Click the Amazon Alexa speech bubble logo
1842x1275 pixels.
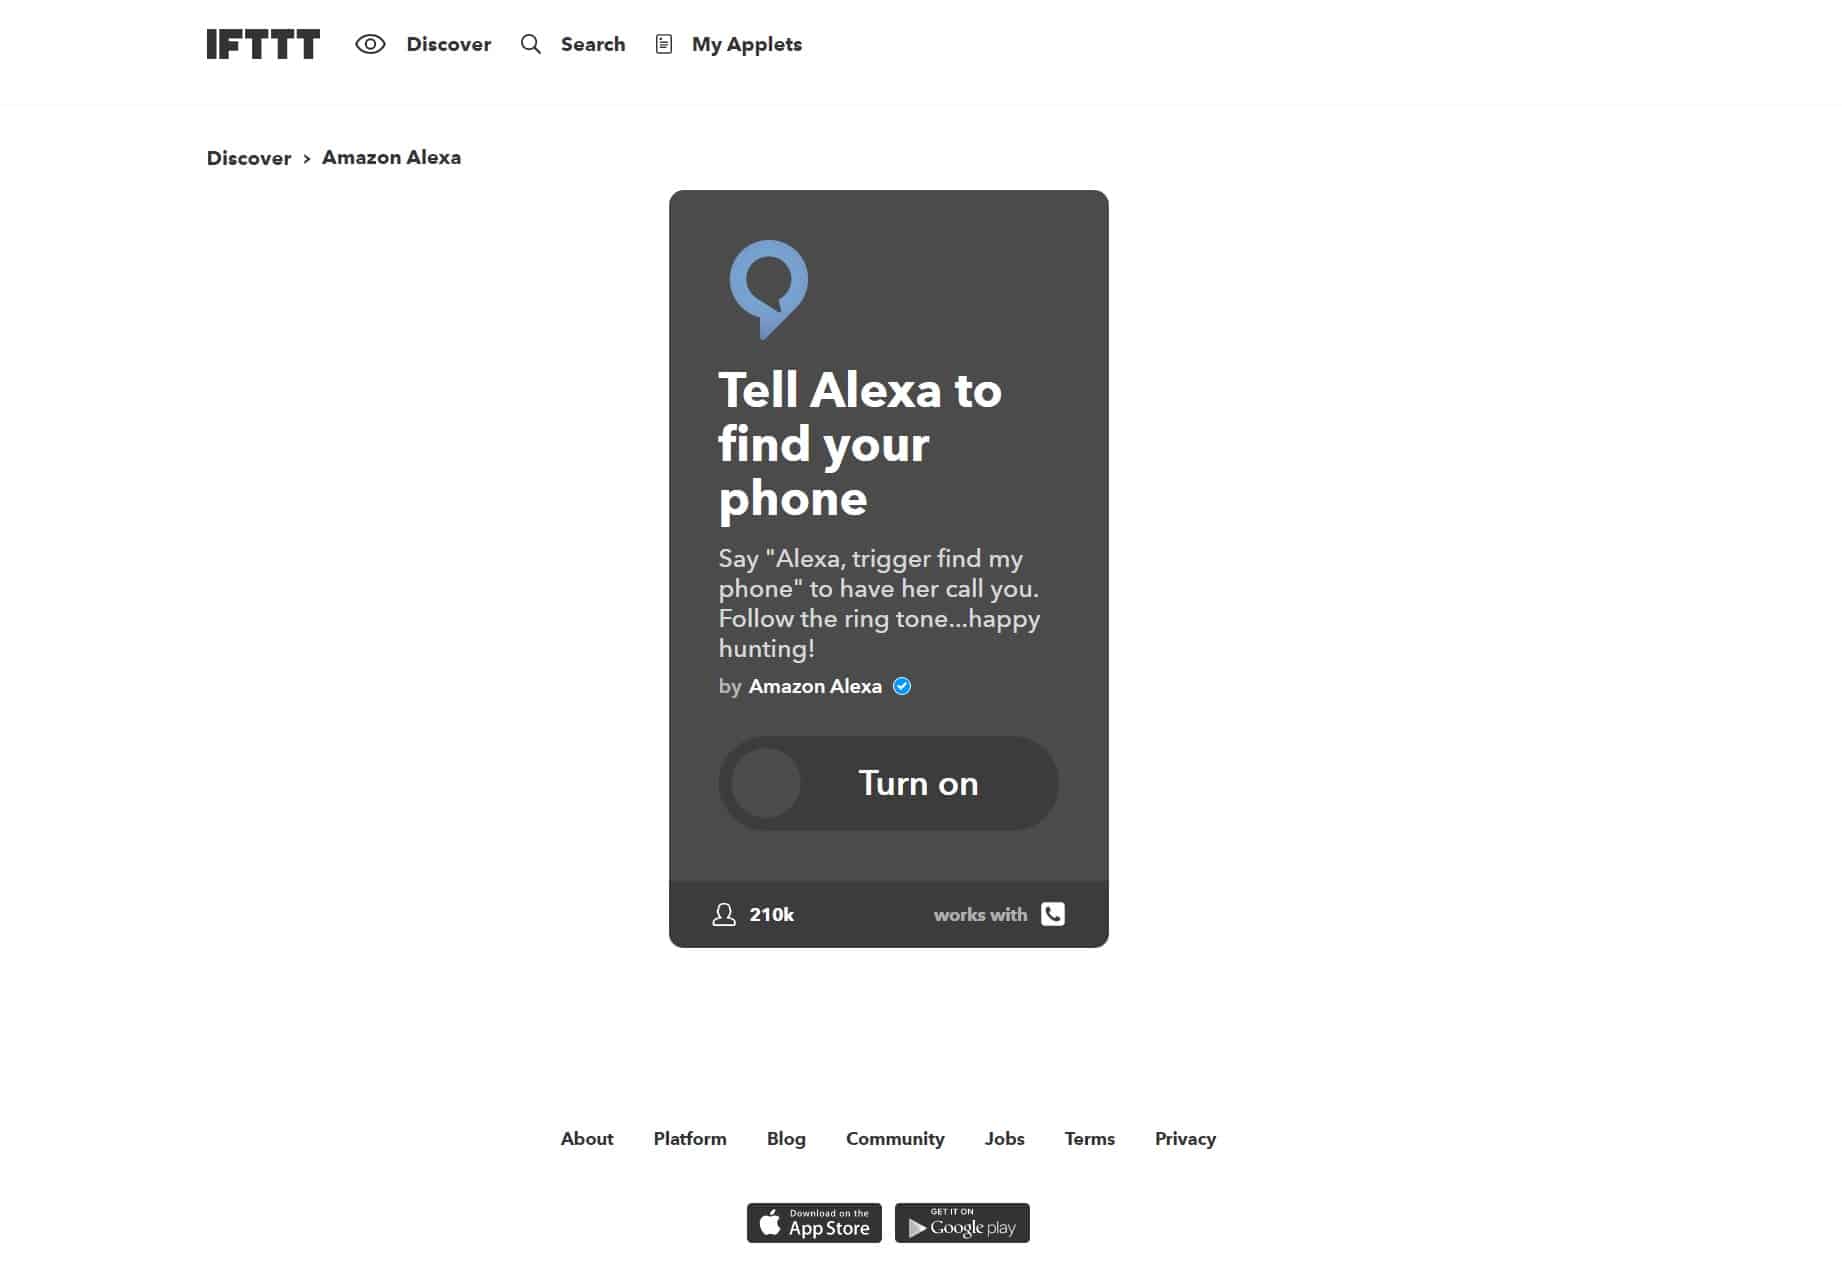coord(768,289)
